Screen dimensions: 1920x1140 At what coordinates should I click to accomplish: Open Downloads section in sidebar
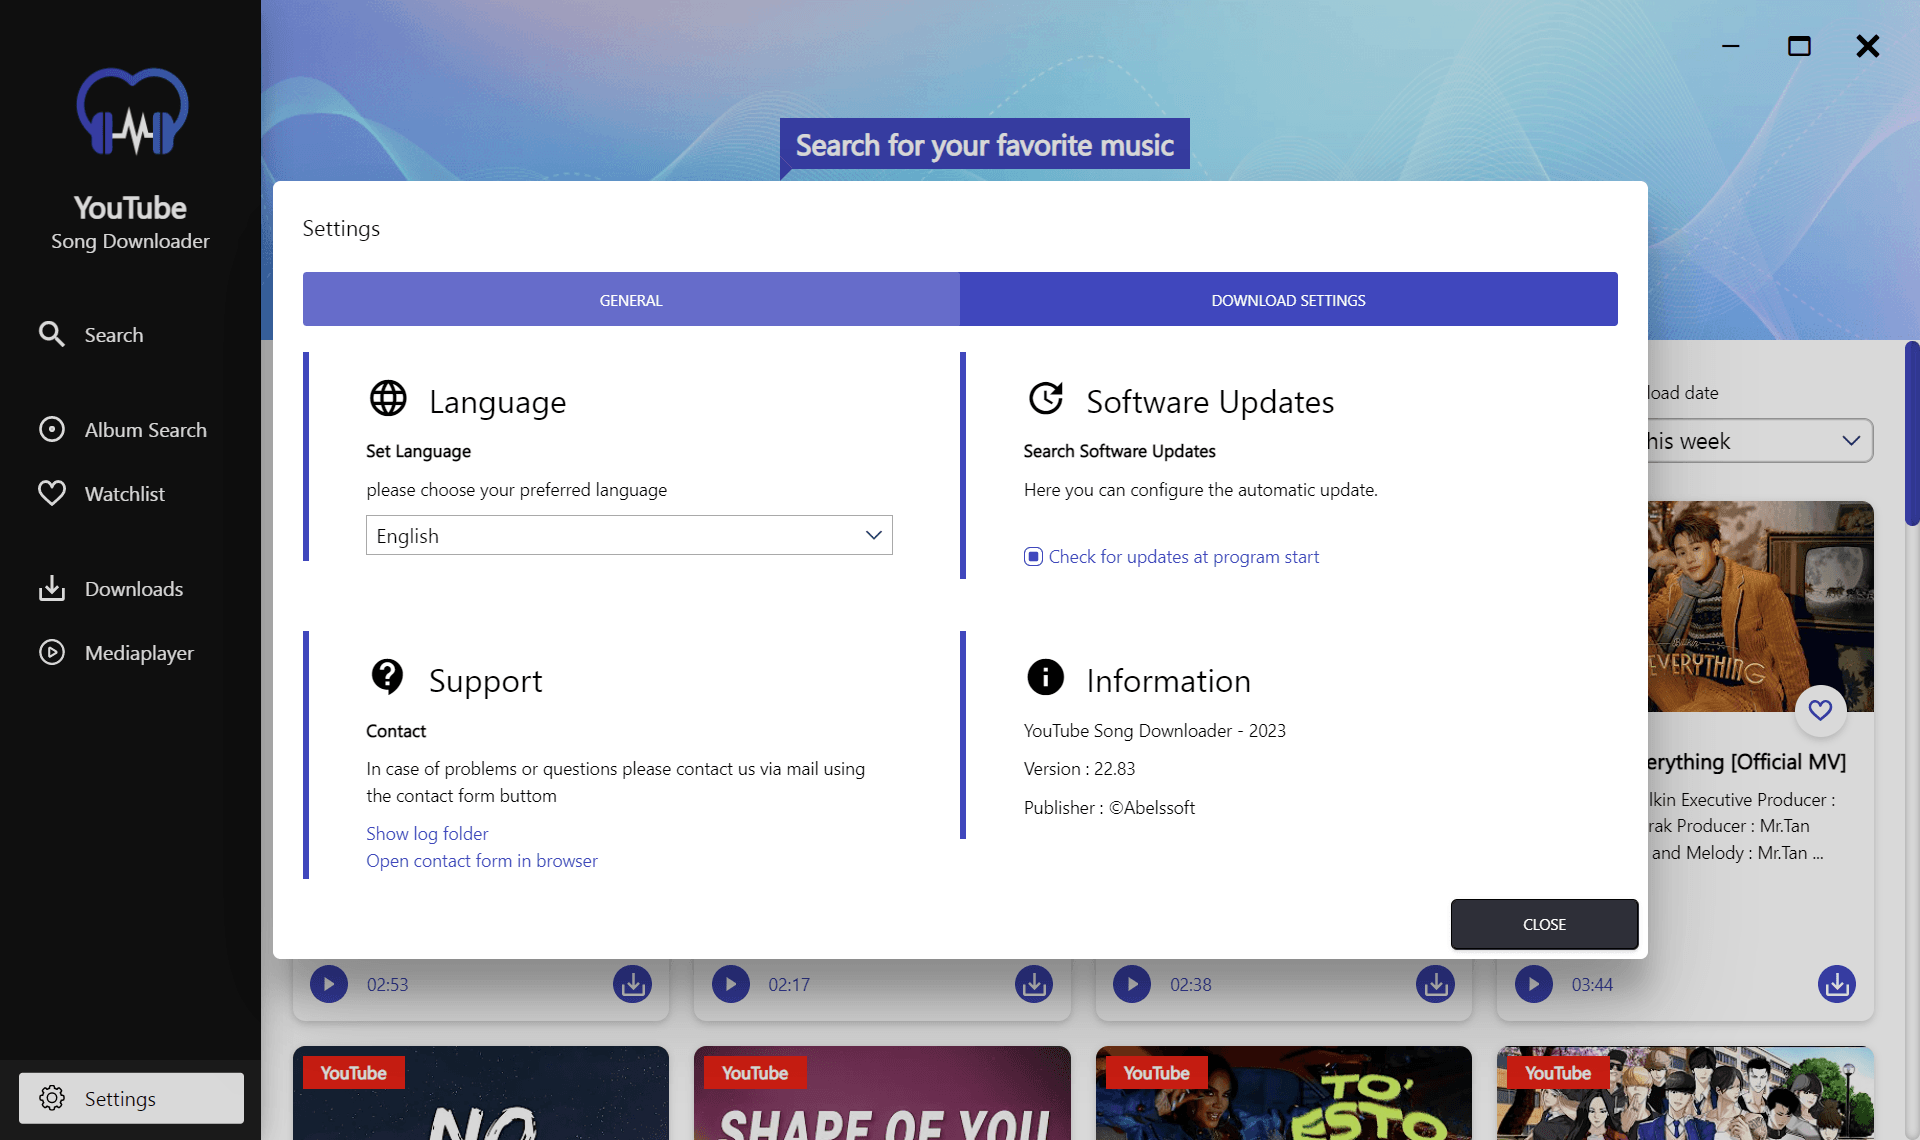[110, 588]
